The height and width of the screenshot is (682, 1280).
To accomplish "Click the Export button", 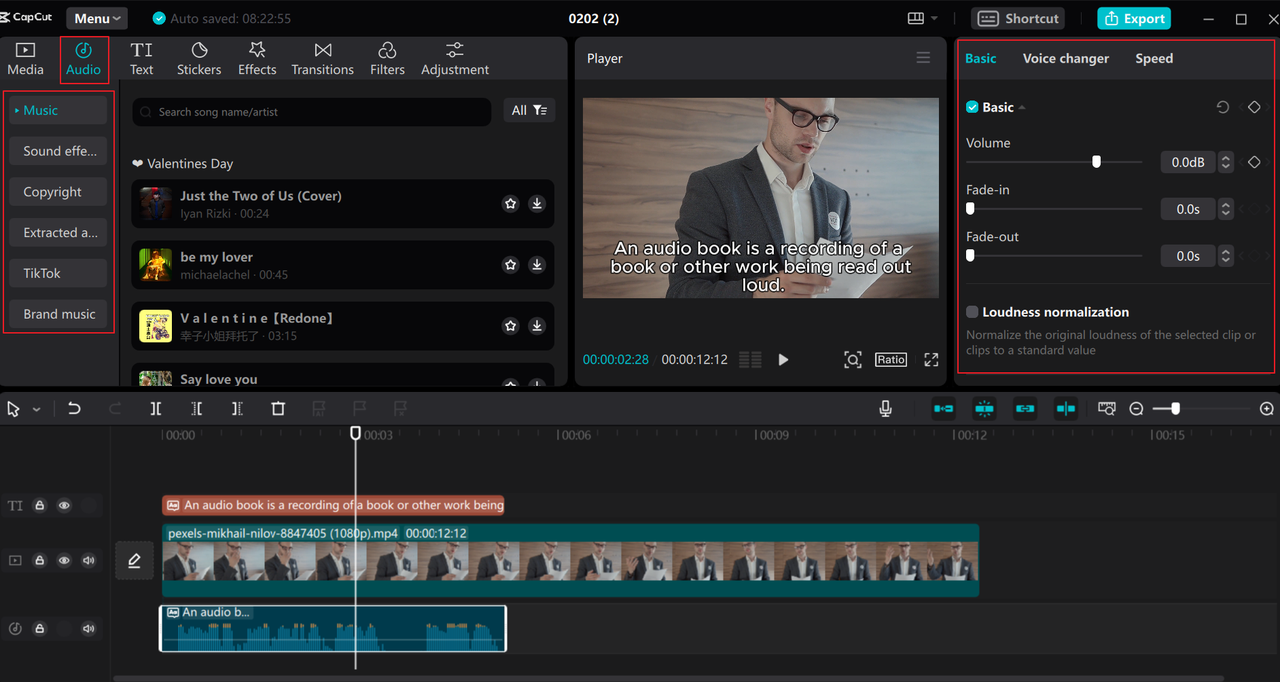I will pos(1134,18).
